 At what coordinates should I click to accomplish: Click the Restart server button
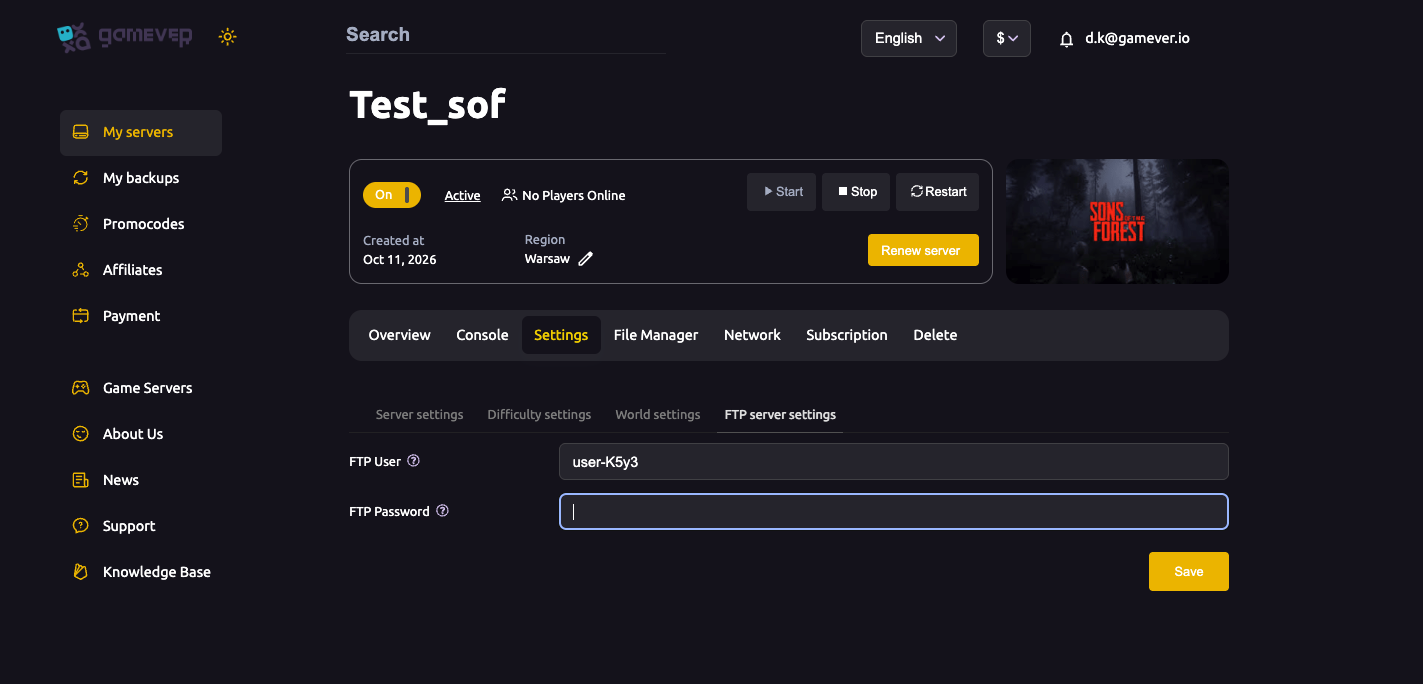coord(938,192)
